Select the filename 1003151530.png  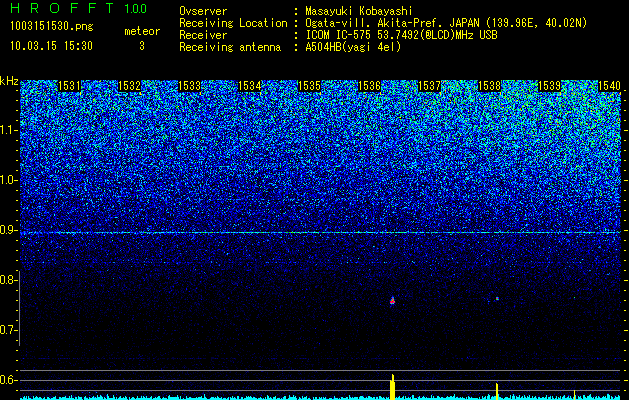coord(52,27)
